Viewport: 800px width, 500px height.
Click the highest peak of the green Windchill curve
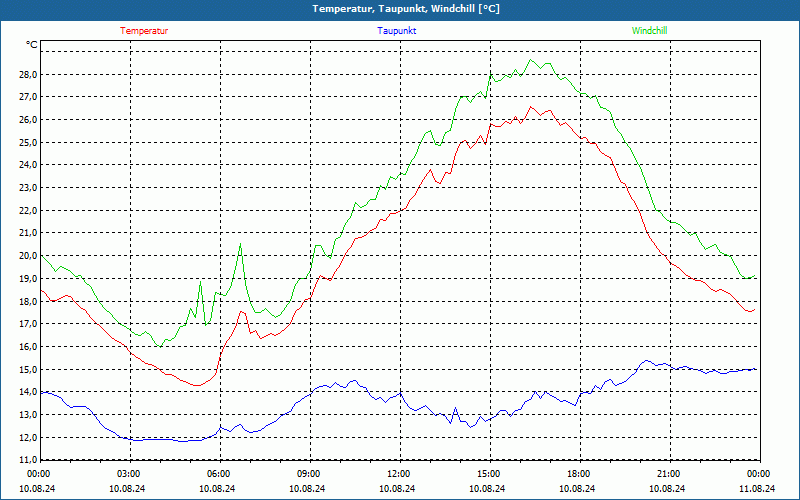[x=532, y=60]
